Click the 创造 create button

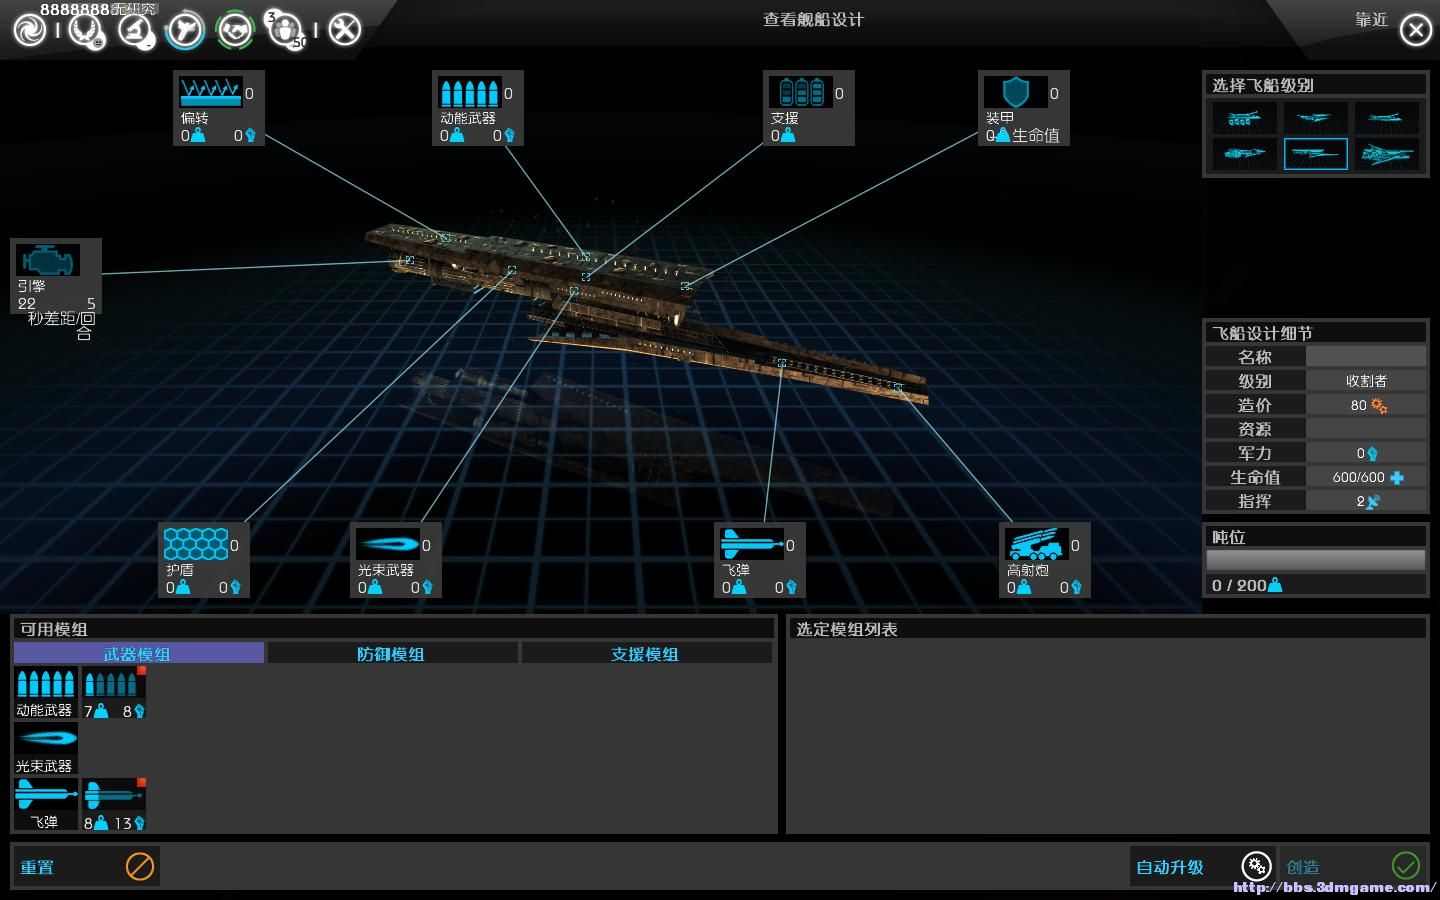pos(1352,866)
